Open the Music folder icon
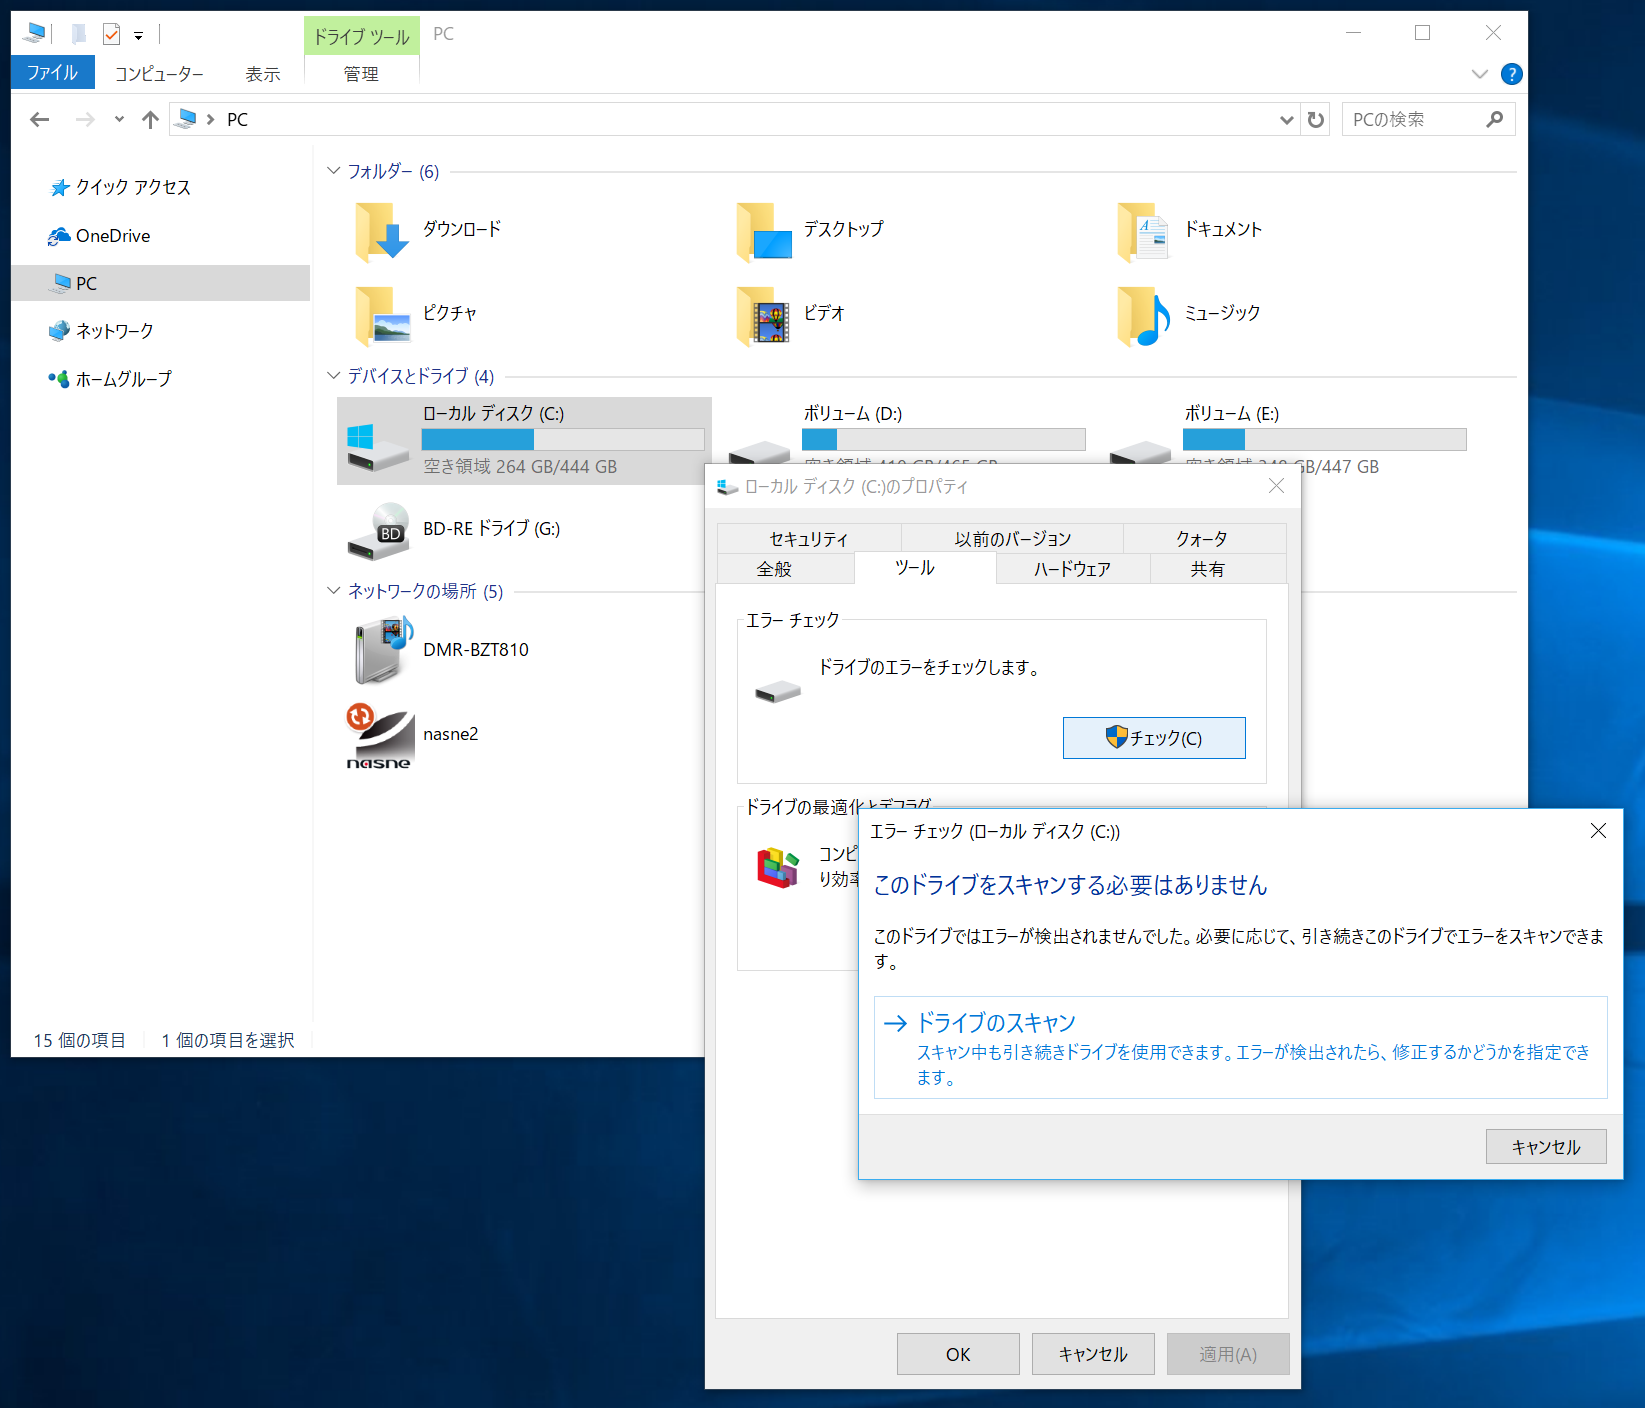 tap(1141, 317)
